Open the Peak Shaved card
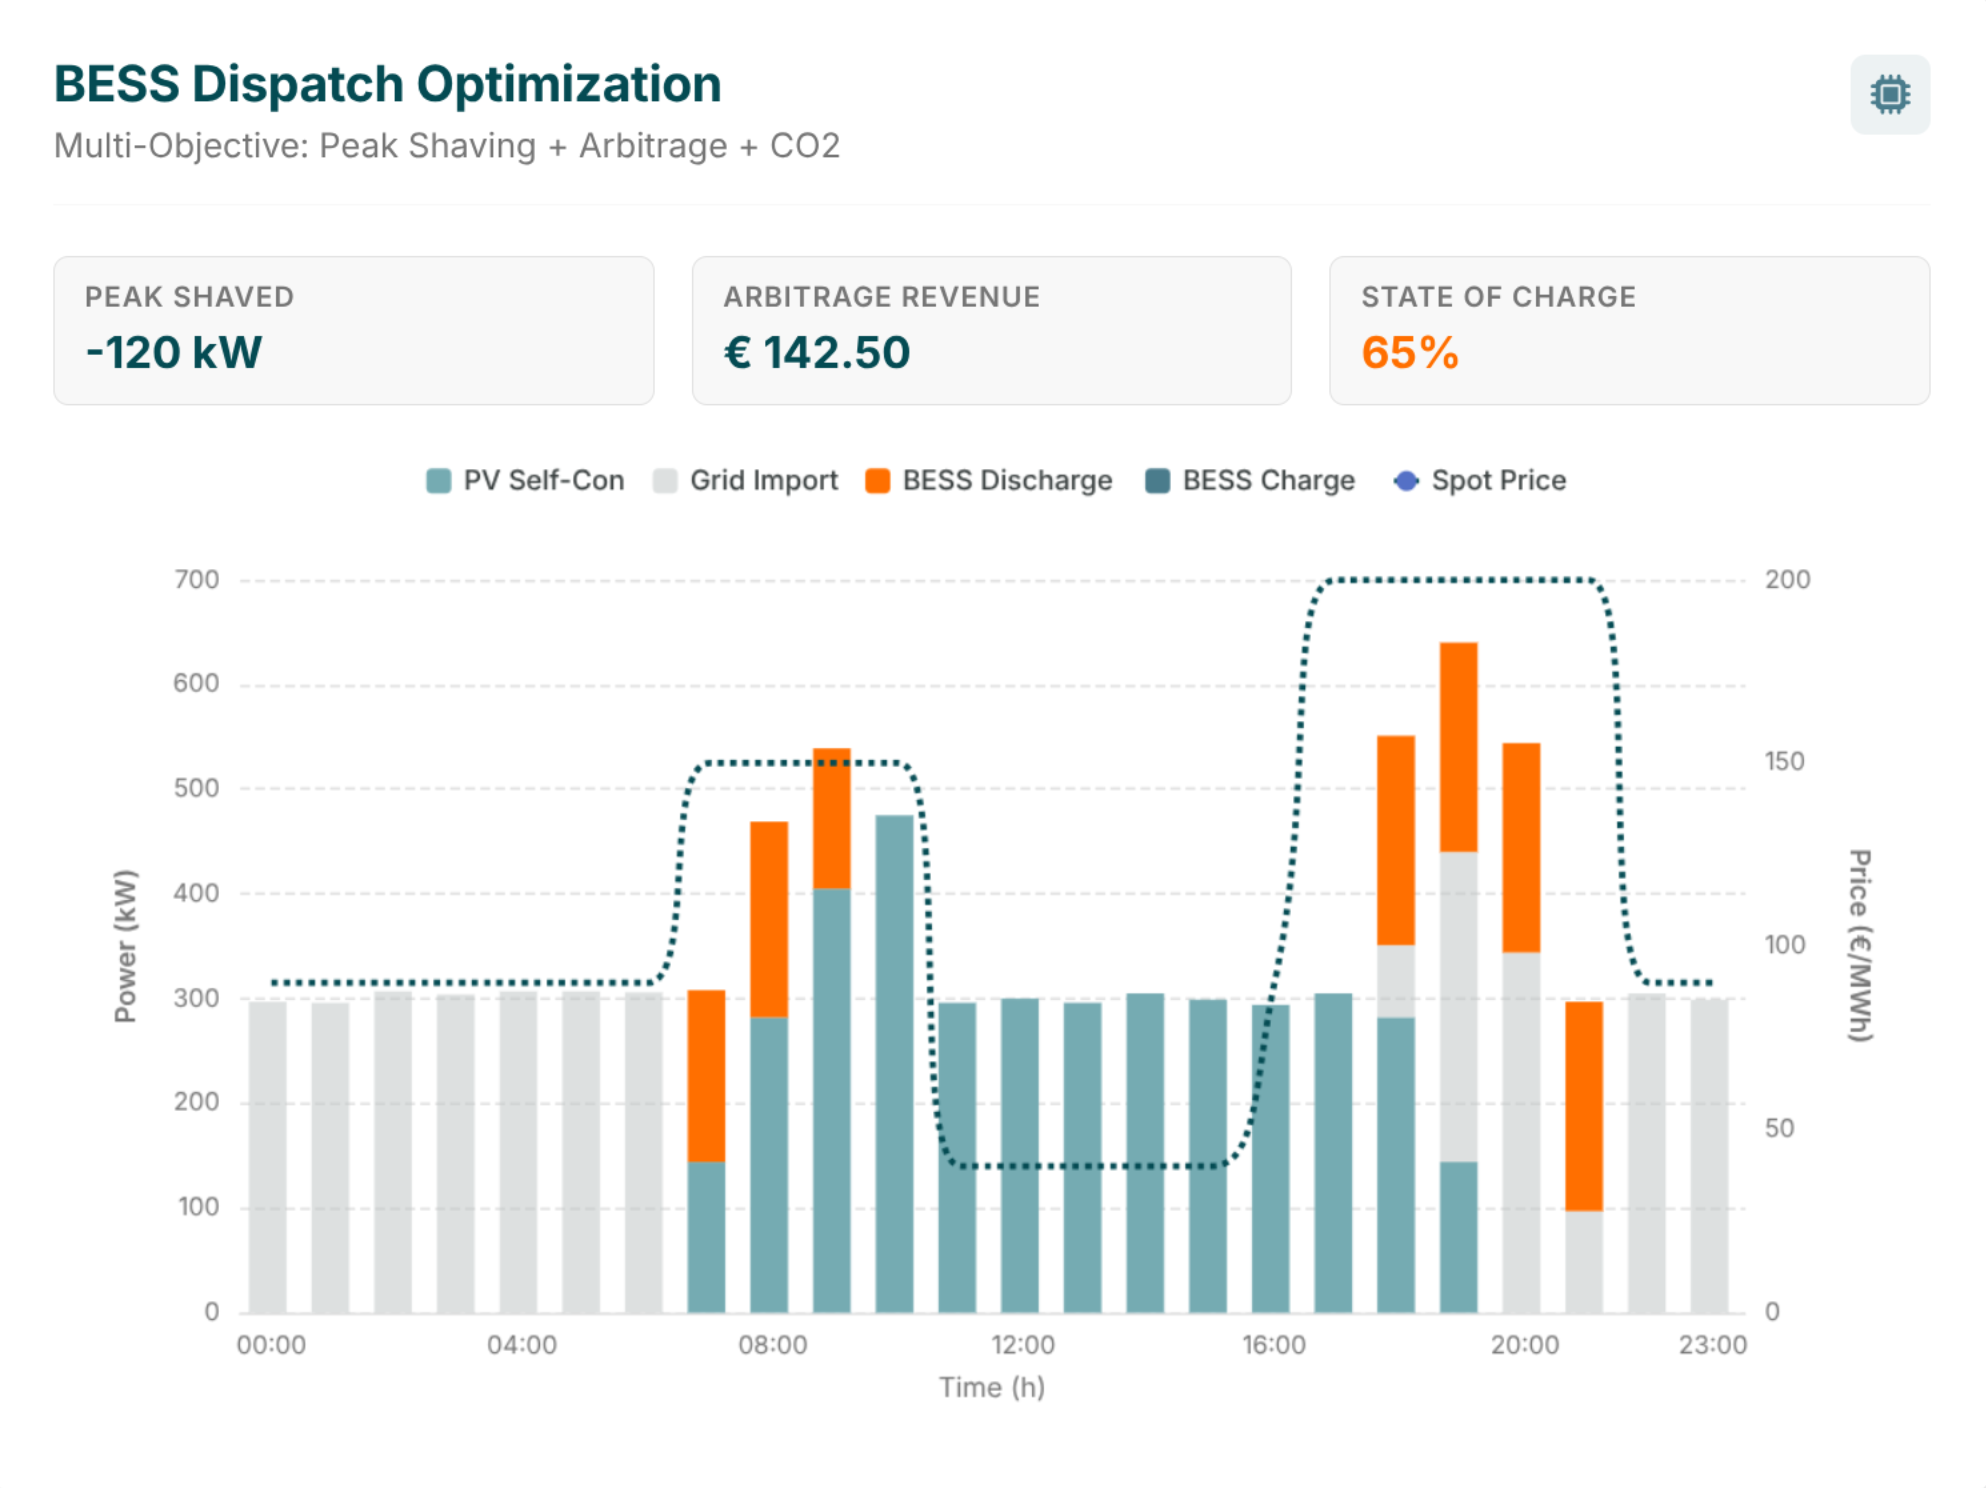Viewport: 1986px width, 1488px height. tap(353, 330)
